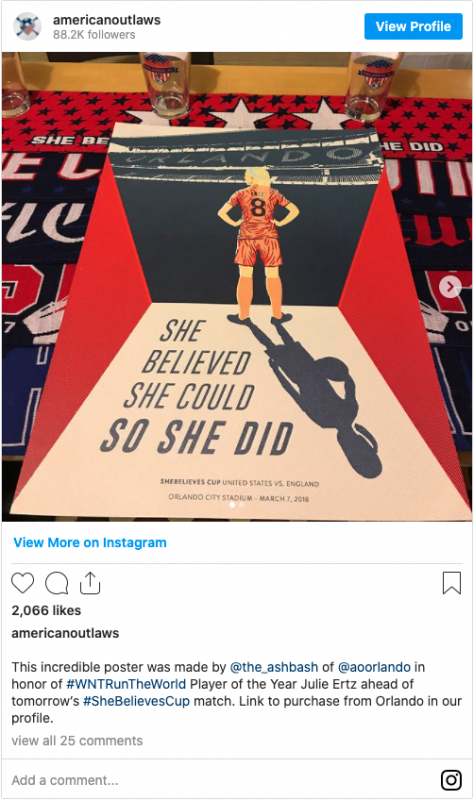Click the View Profile button
Image resolution: width=474 pixels, height=800 pixels.
click(x=413, y=27)
